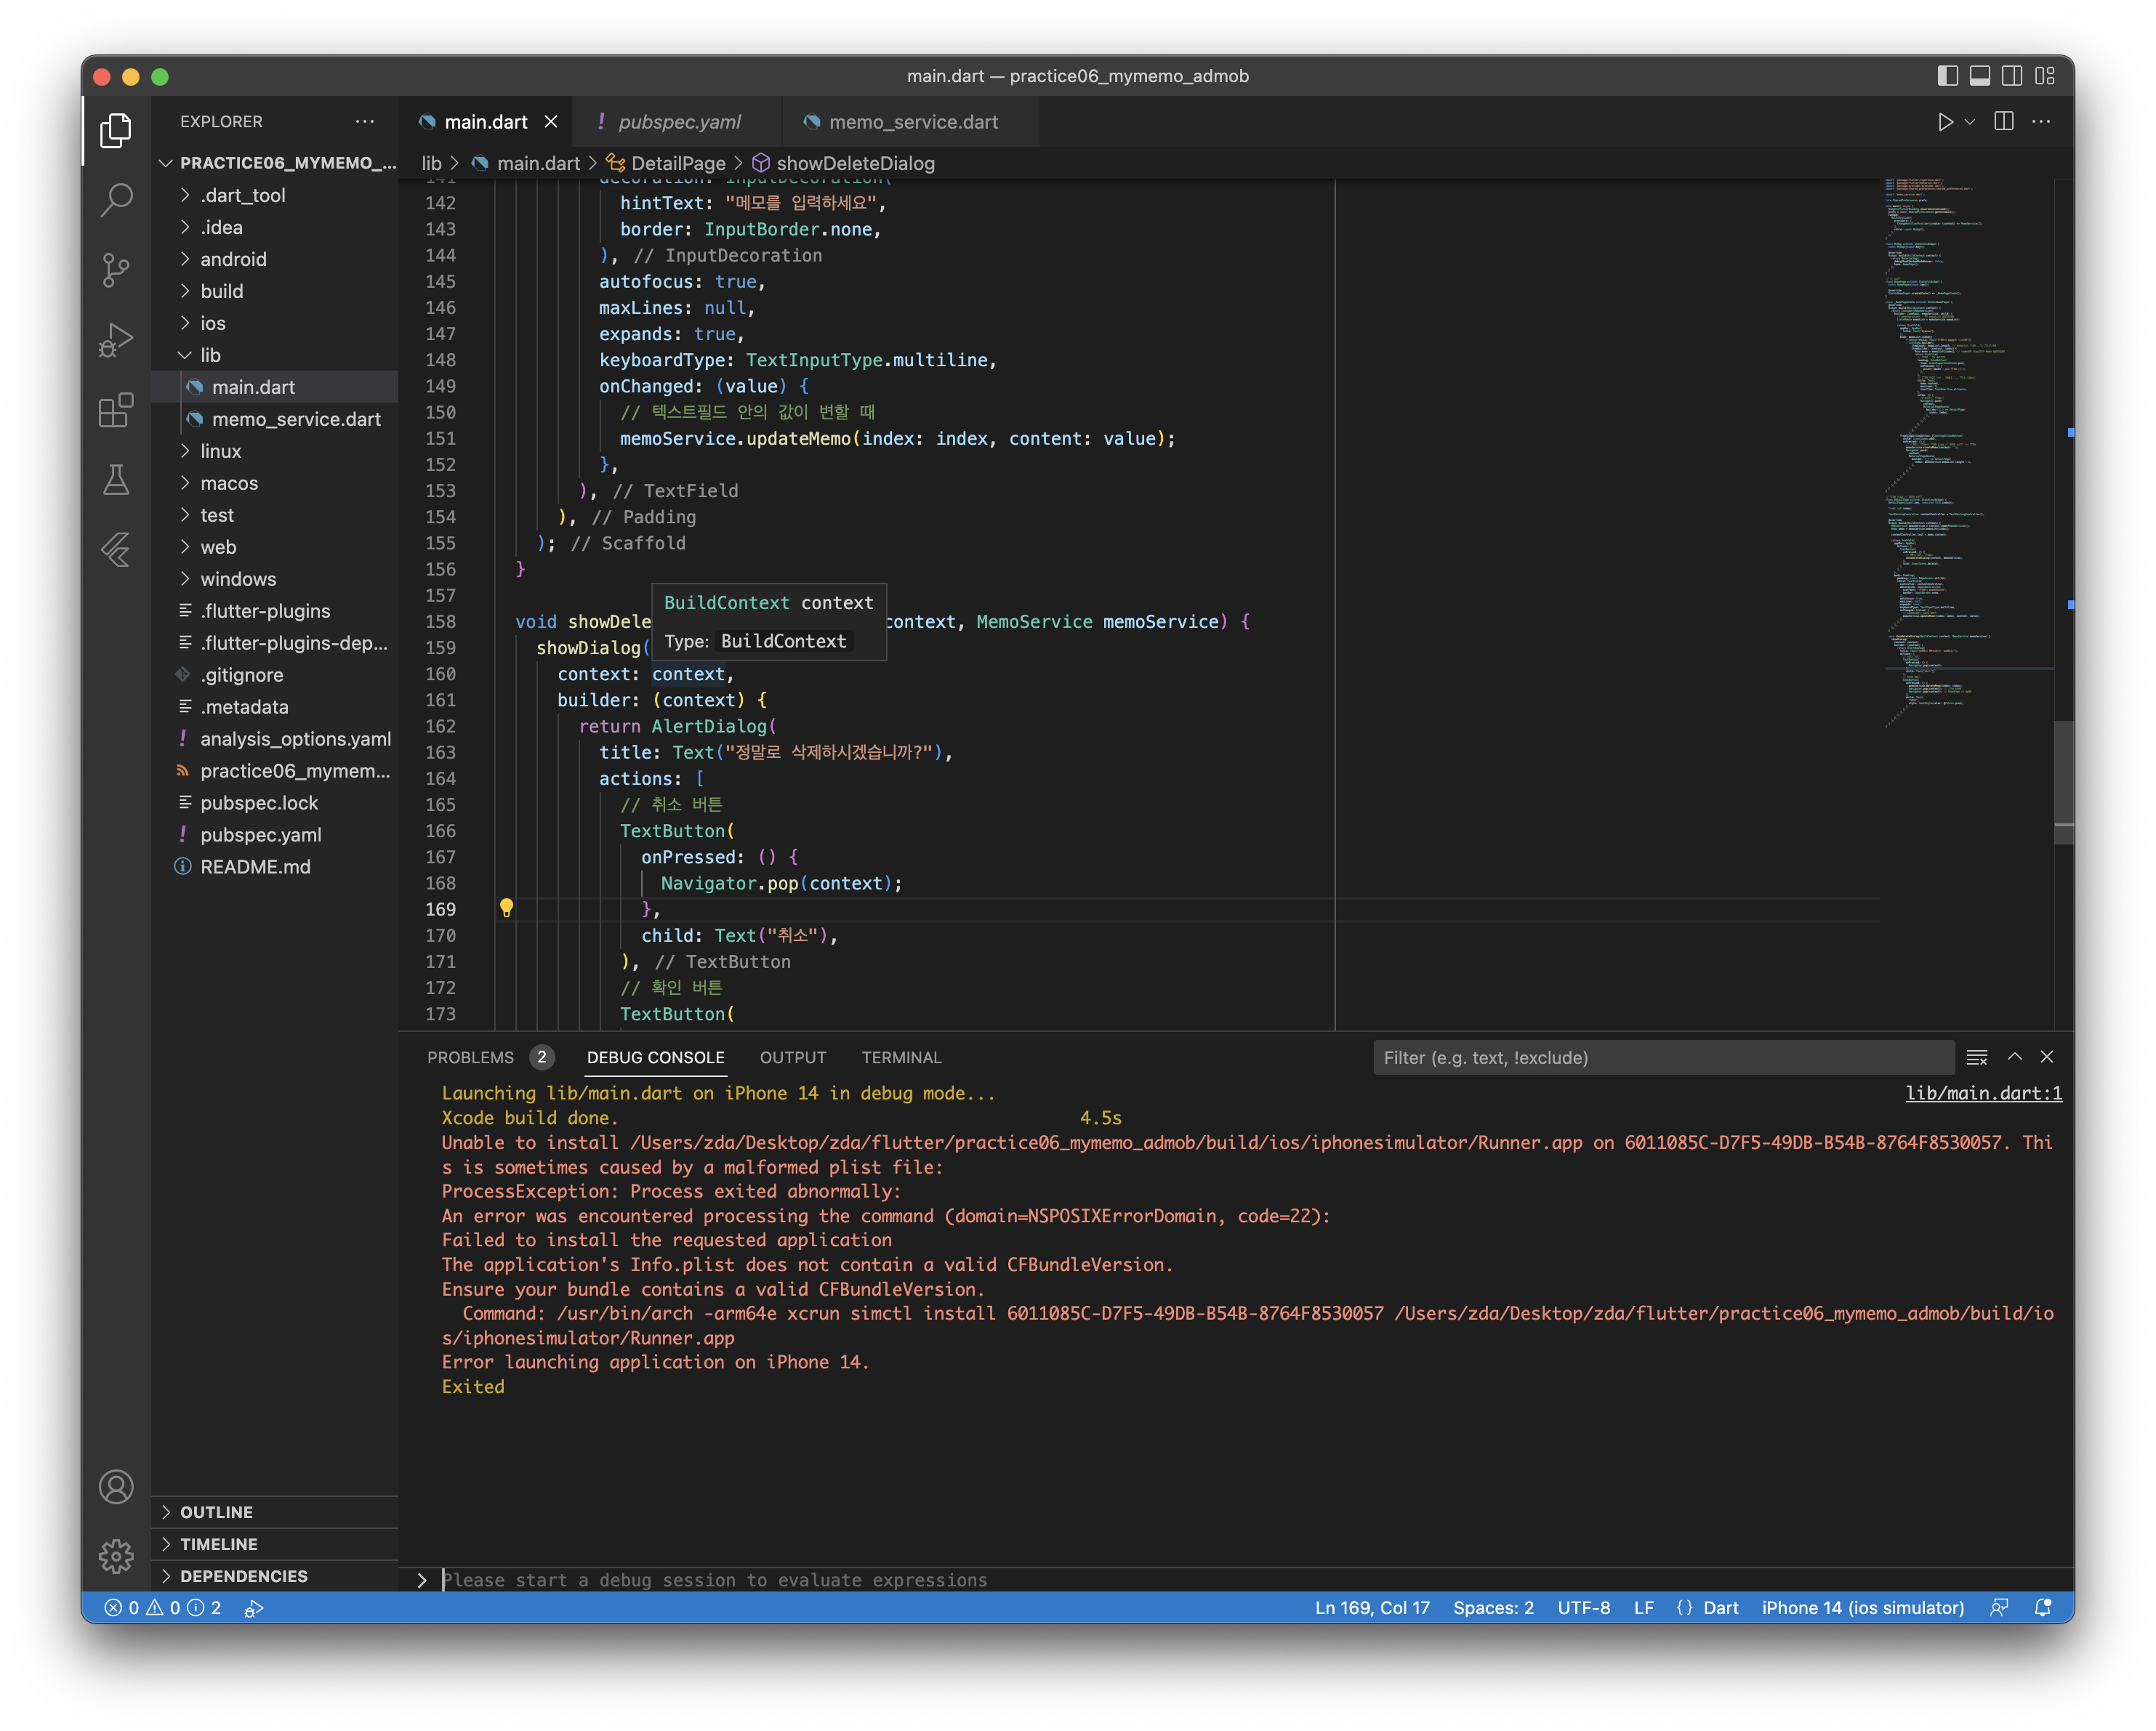Open the Manage gear icon
This screenshot has height=1731, width=2156.
coord(116,1556)
